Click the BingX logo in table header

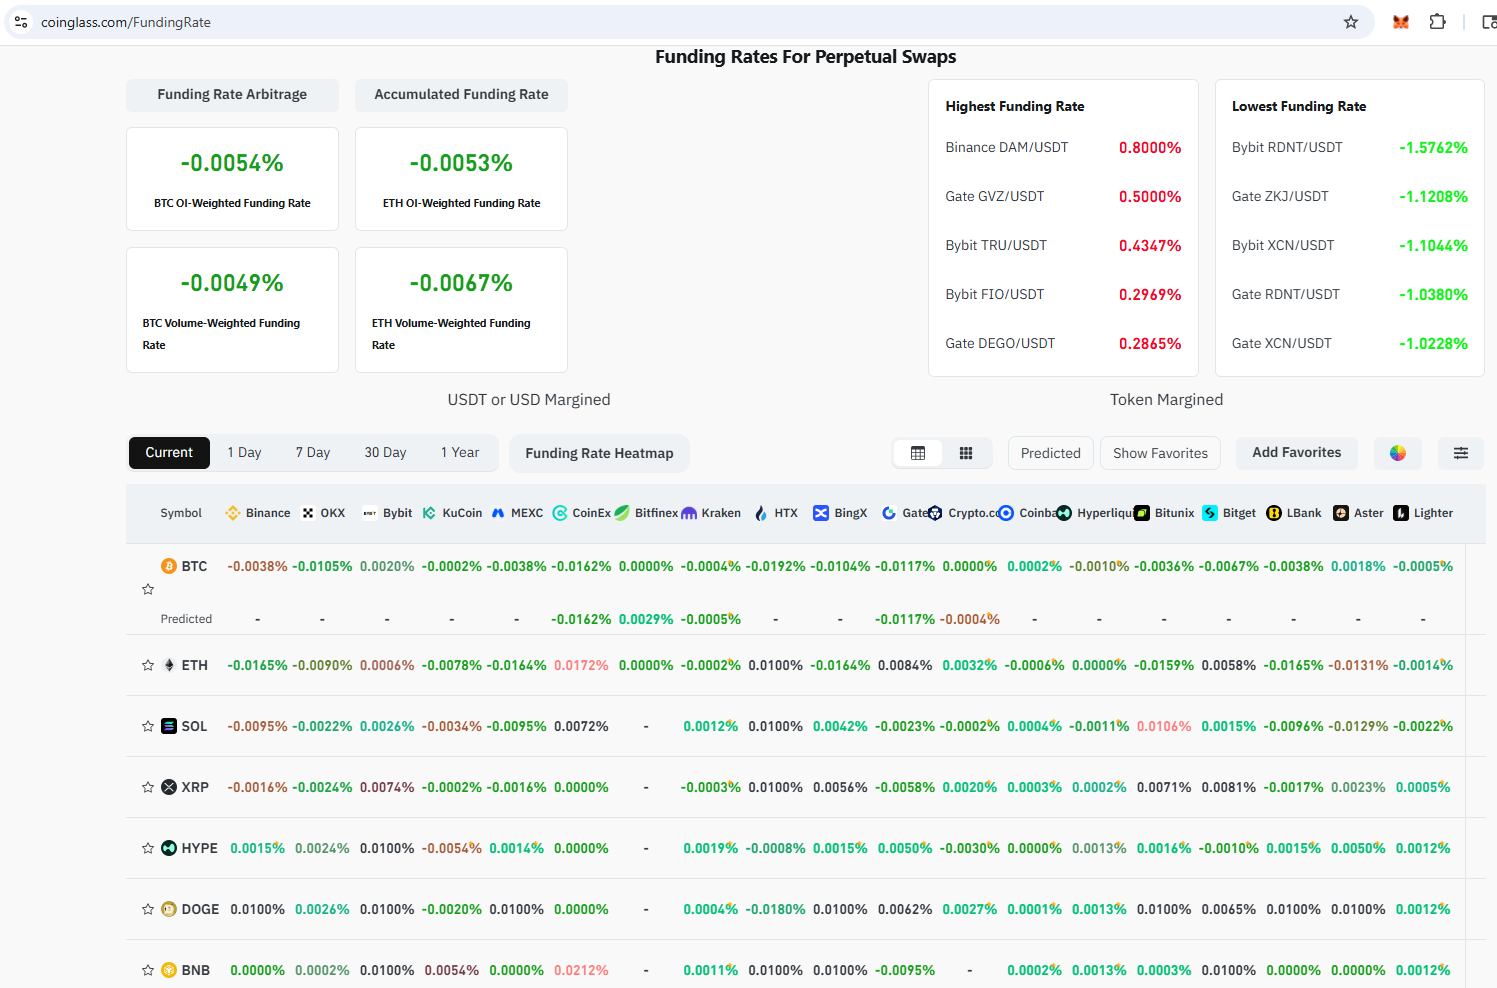pos(821,513)
